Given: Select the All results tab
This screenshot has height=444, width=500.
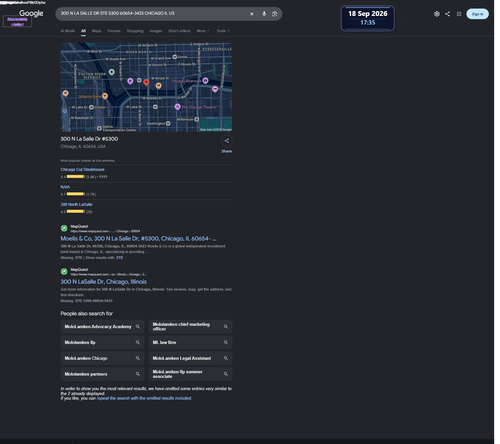Looking at the screenshot, I should pos(83,31).
